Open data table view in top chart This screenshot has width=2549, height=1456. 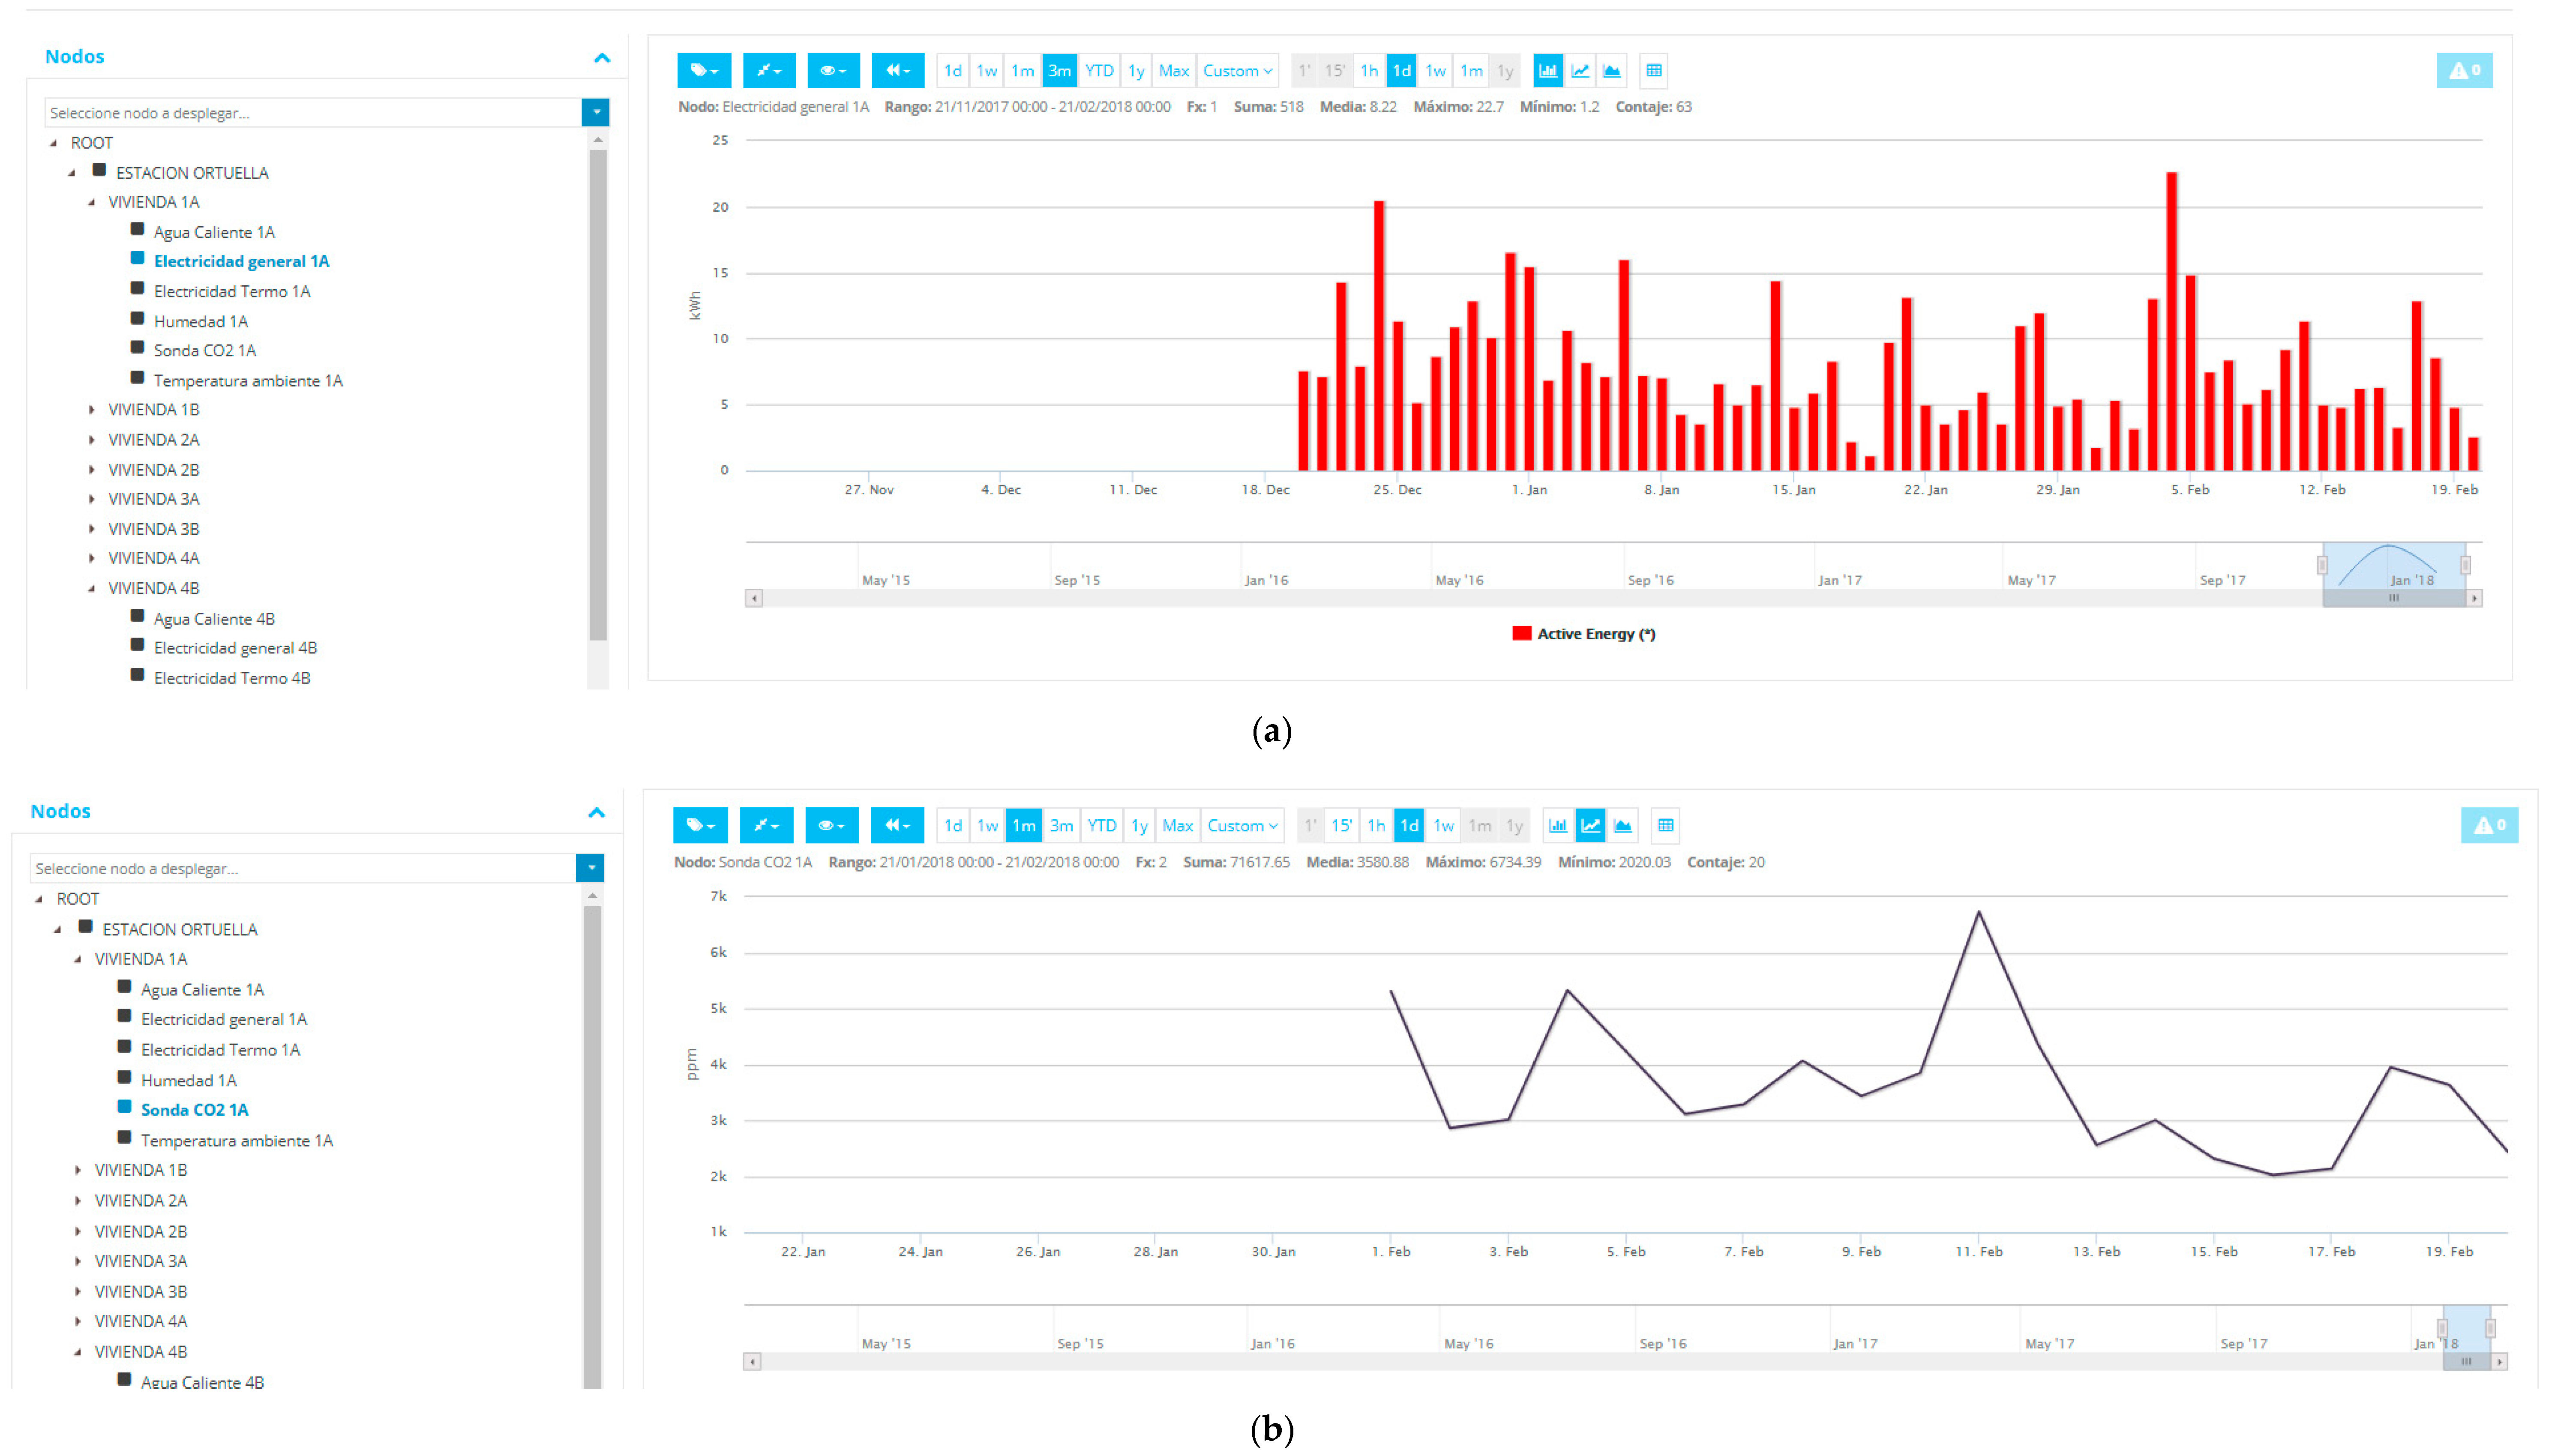click(x=1654, y=70)
